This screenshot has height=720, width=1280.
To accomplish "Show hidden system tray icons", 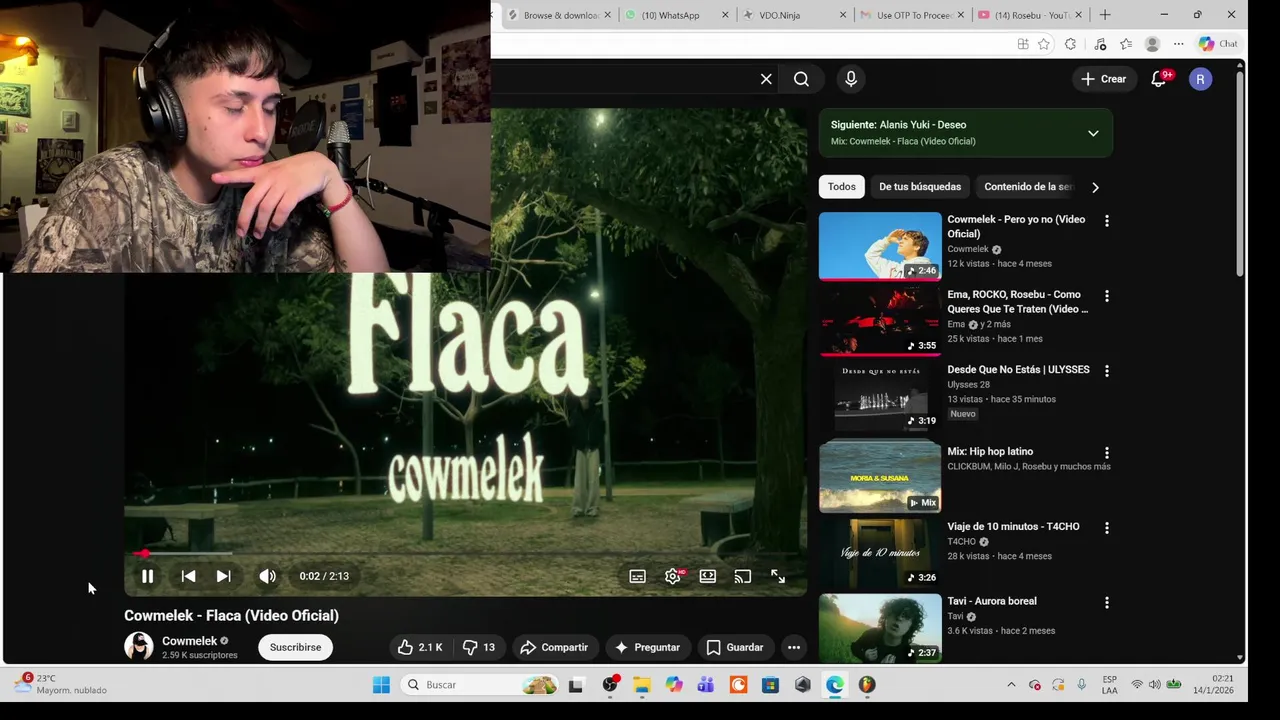I will (x=1011, y=685).
